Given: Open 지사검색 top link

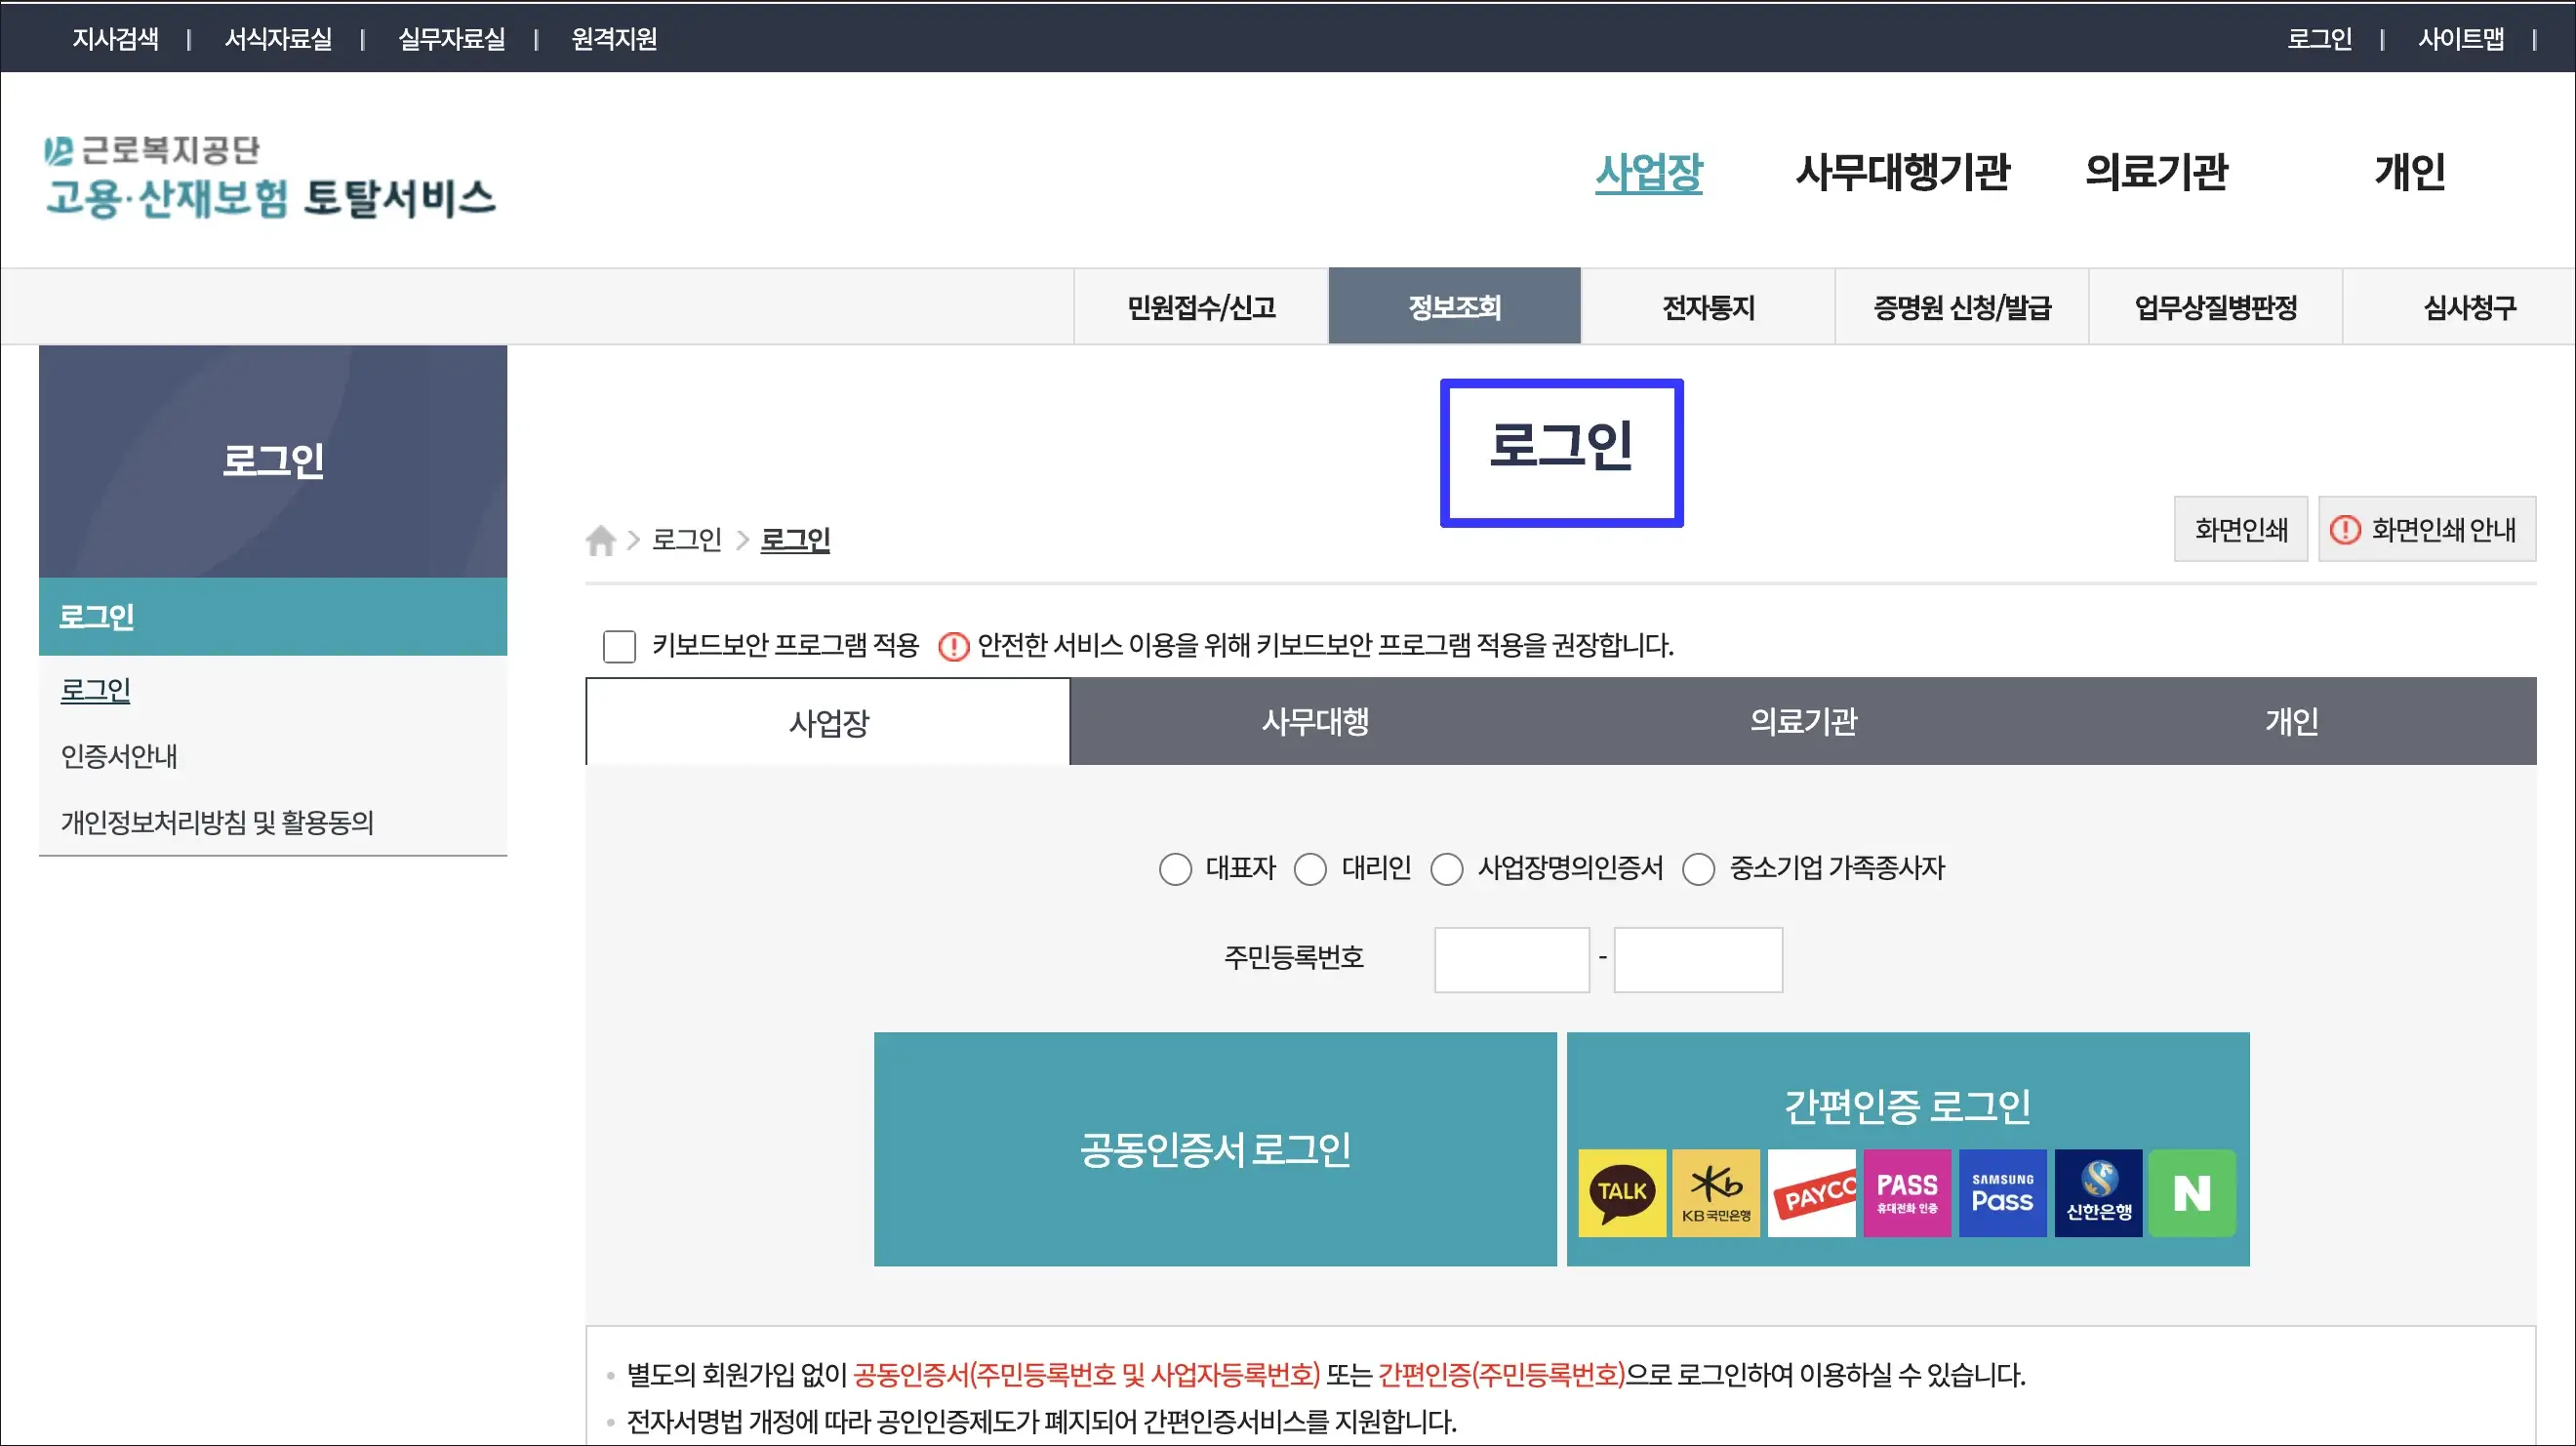Looking at the screenshot, I should point(115,39).
